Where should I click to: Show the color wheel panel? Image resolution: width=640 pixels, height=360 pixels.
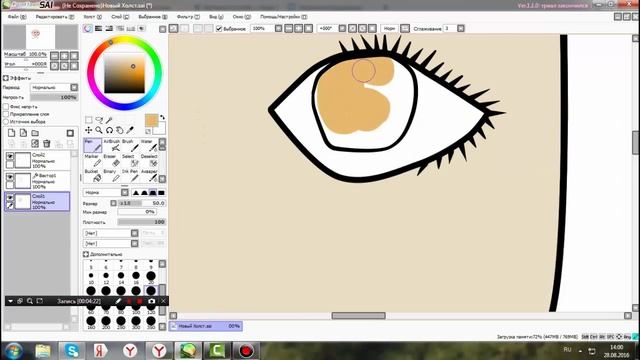pyautogui.click(x=88, y=29)
